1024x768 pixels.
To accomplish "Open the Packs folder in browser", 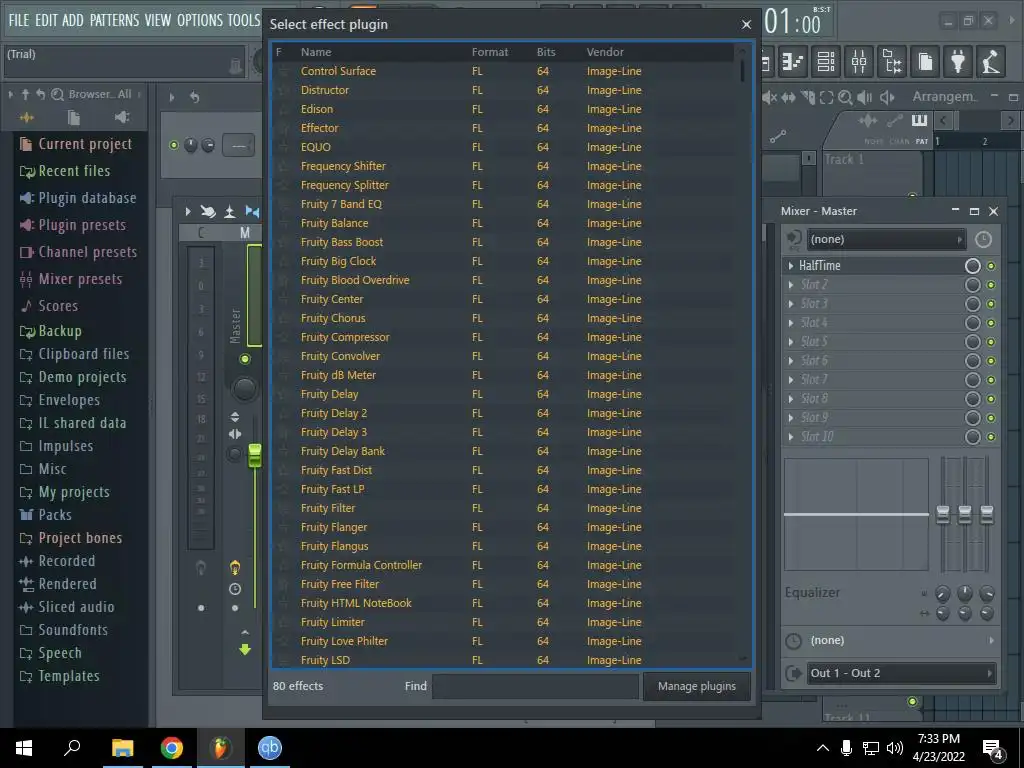I will point(55,515).
